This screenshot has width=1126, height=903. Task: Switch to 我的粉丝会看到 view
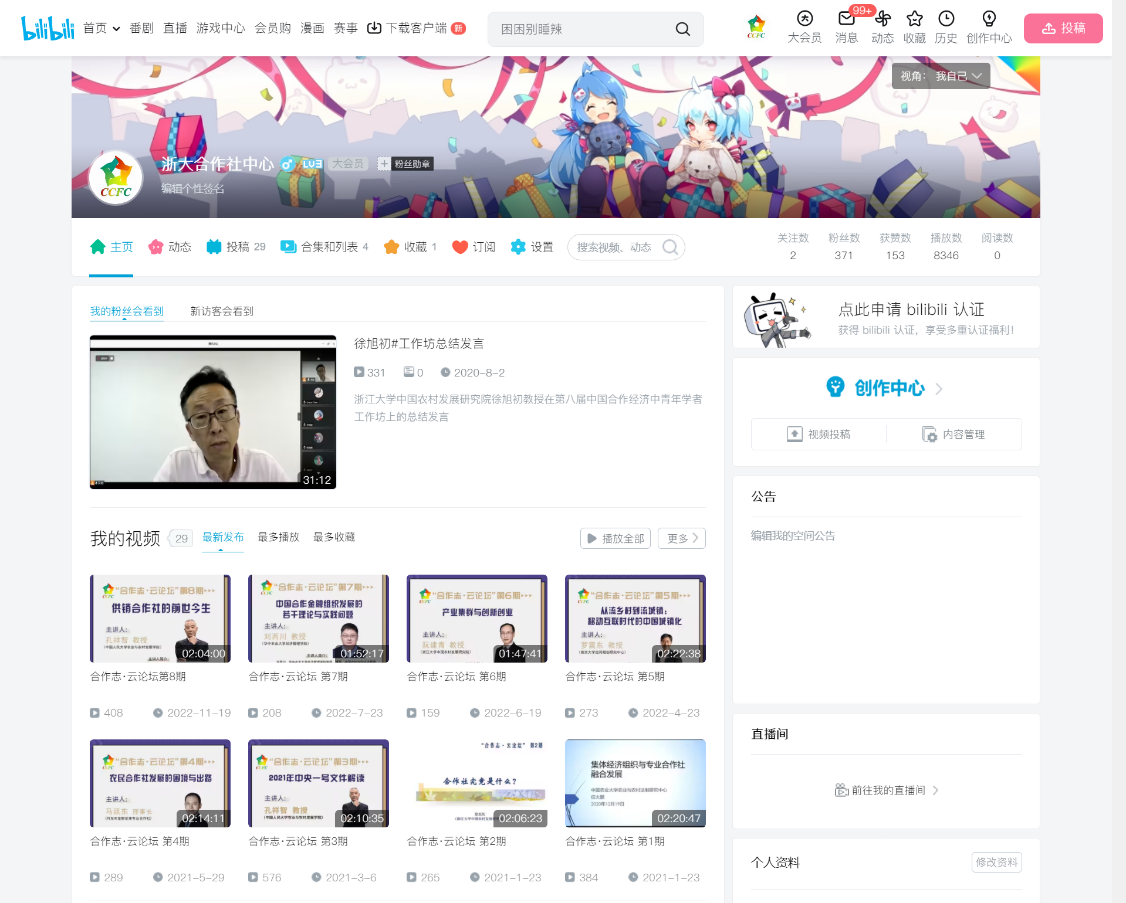(x=126, y=311)
